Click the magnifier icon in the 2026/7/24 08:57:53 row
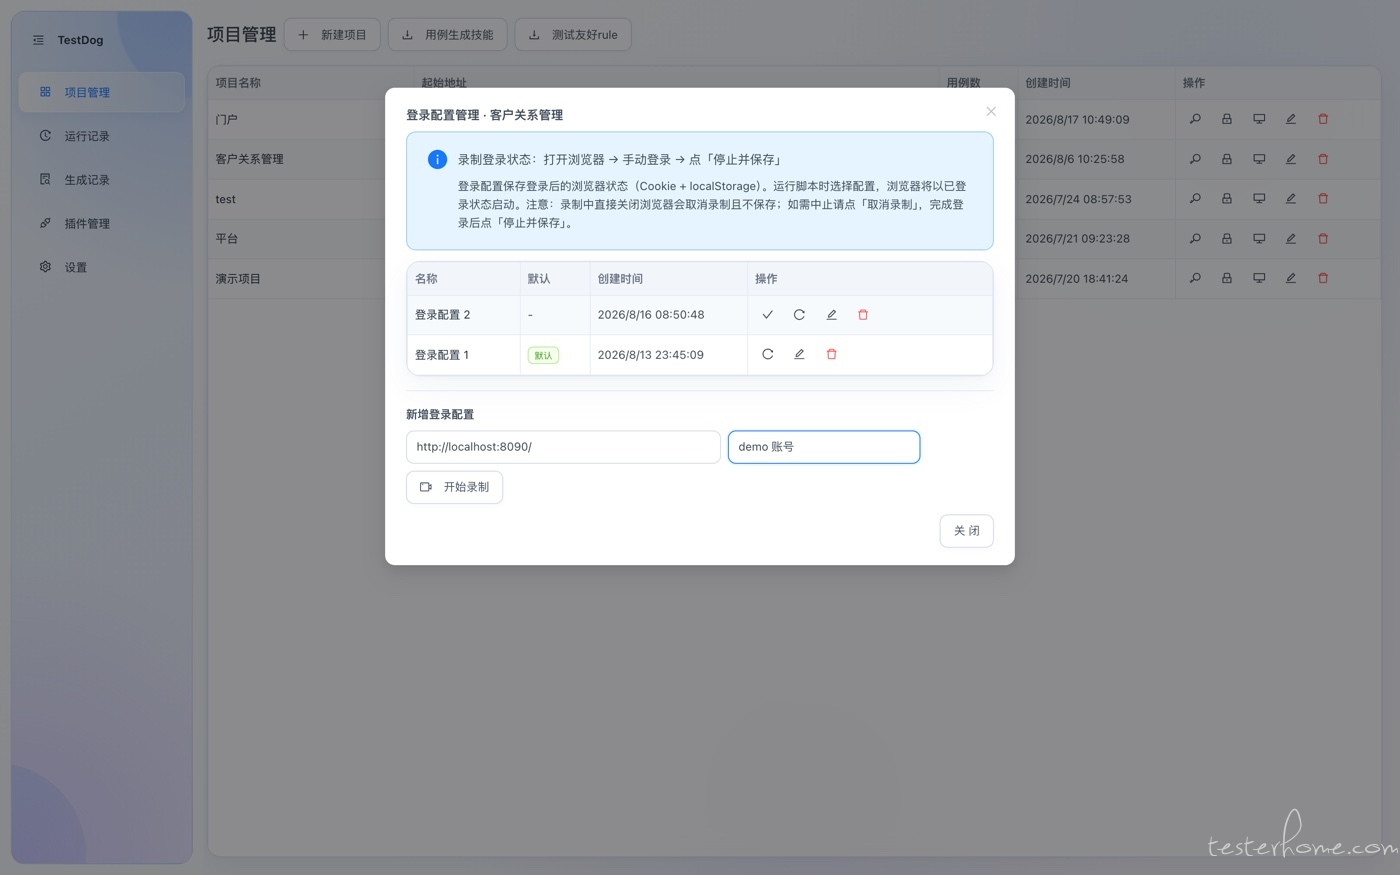Screen dimensions: 1400x875 1195,199
